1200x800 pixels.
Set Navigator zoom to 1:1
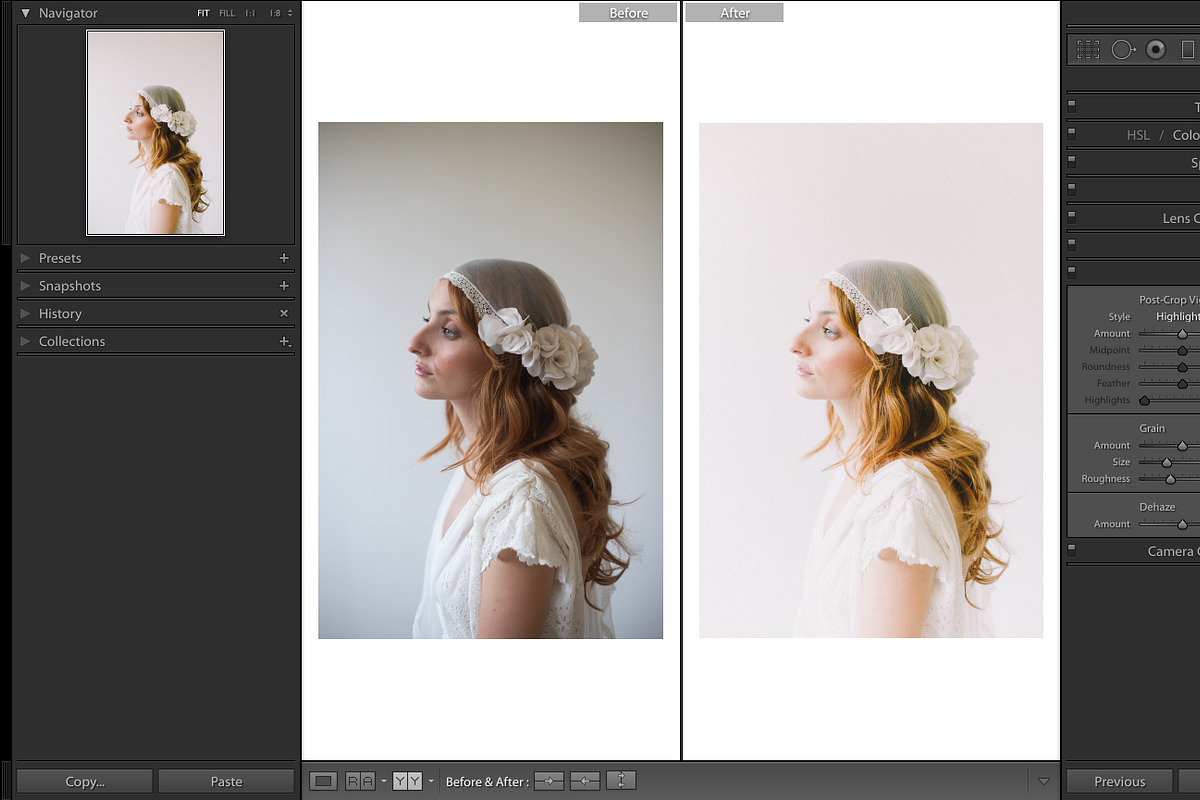[x=251, y=13]
